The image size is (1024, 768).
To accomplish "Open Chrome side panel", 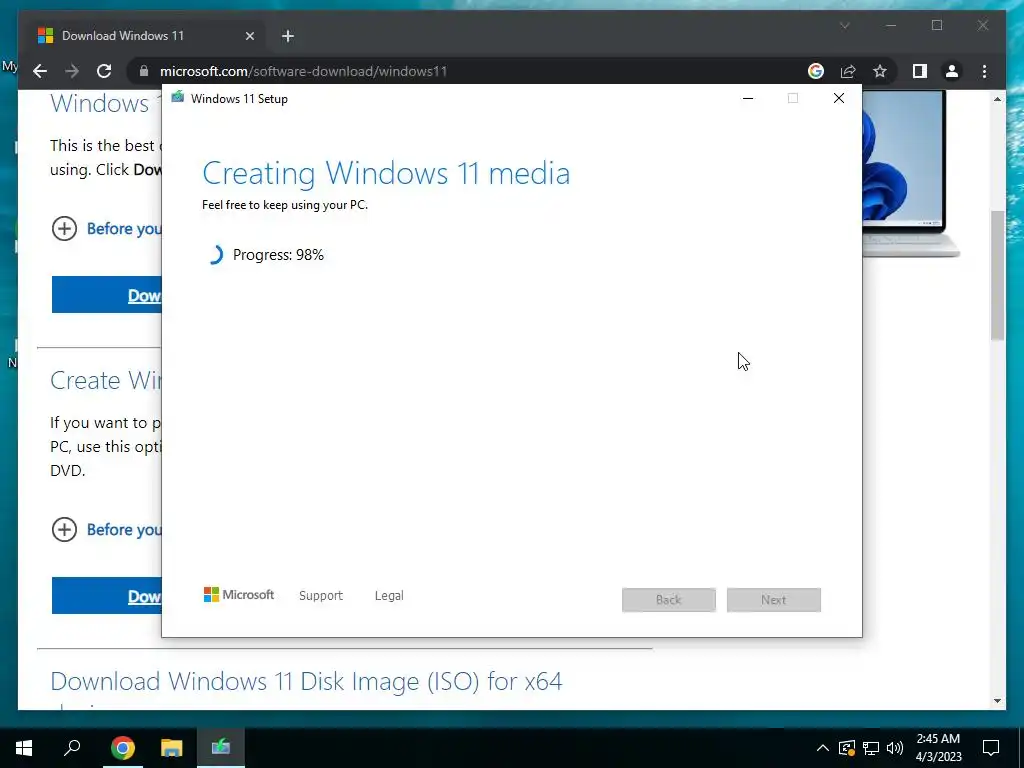I will (x=920, y=71).
